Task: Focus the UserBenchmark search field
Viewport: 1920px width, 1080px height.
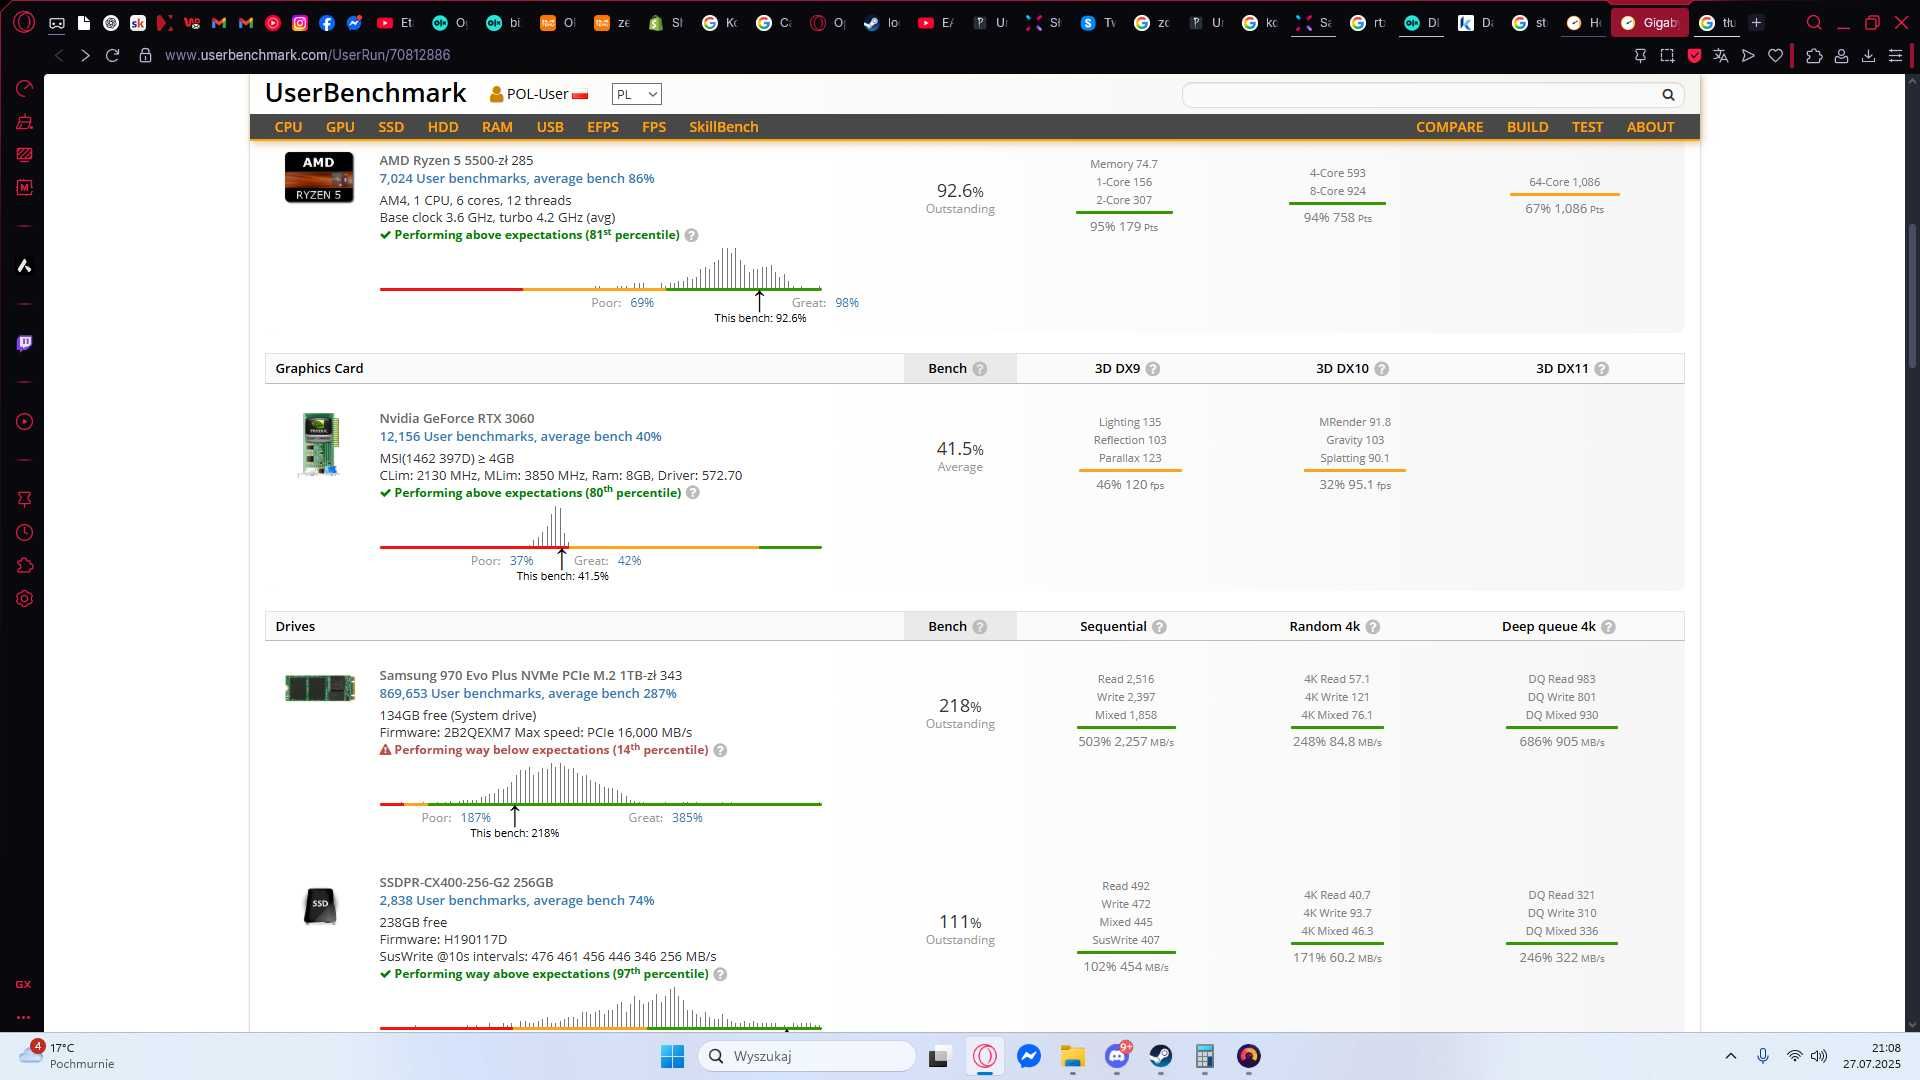Action: coord(1420,95)
